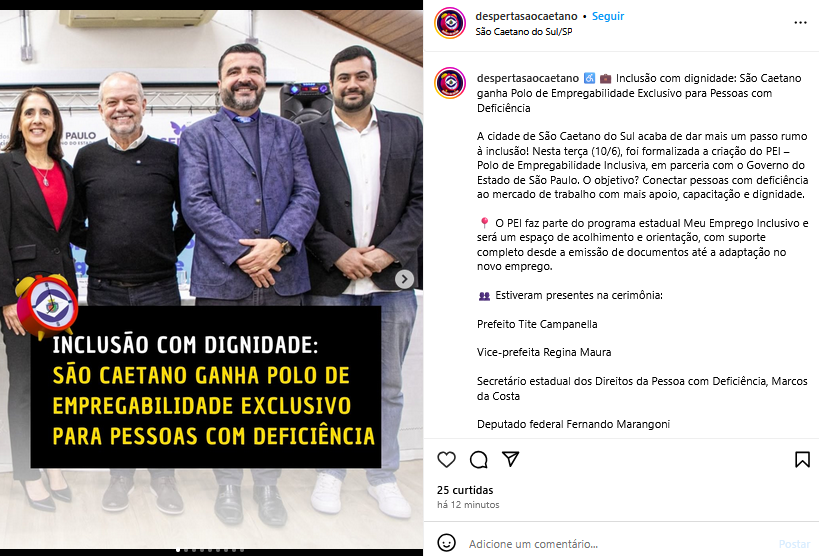Image resolution: width=819 pixels, height=556 pixels.
Task: Select the second carousel indicator dot
Action: coord(186,550)
